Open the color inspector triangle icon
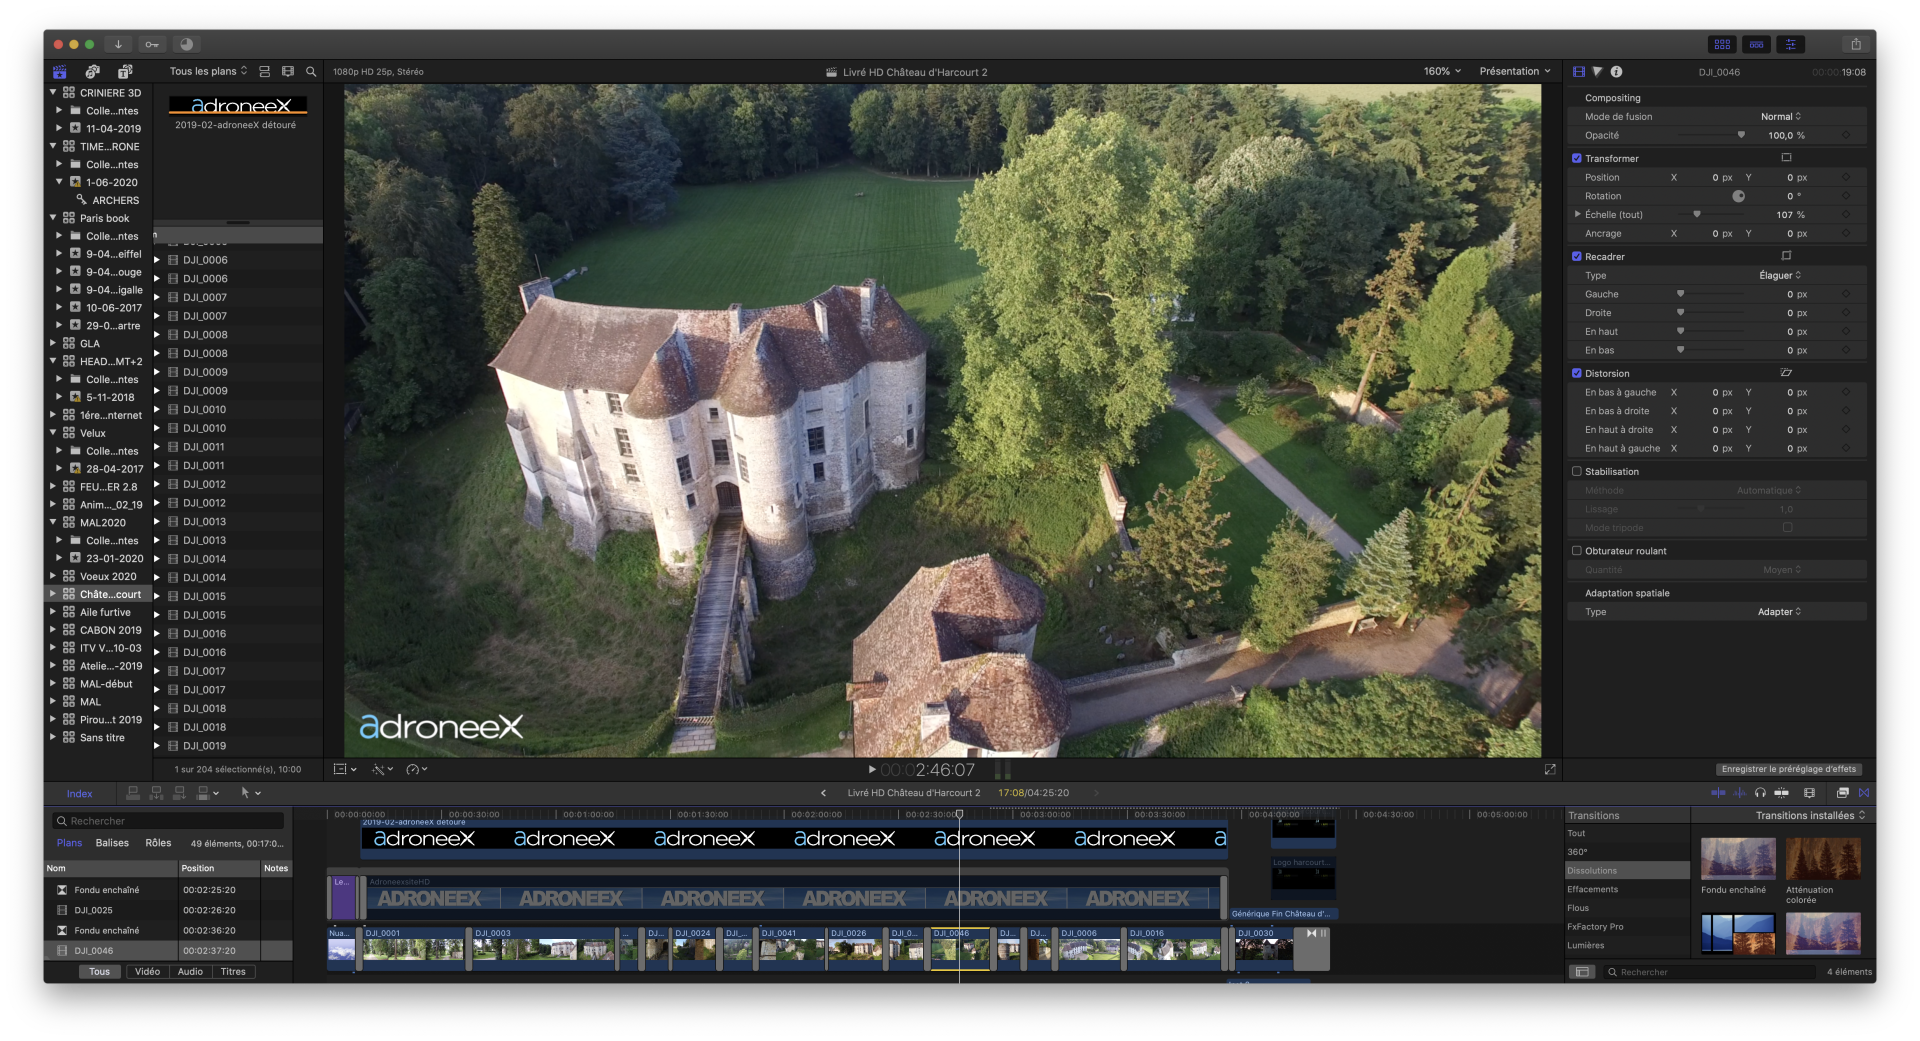The height and width of the screenshot is (1041, 1920). (x=1597, y=72)
